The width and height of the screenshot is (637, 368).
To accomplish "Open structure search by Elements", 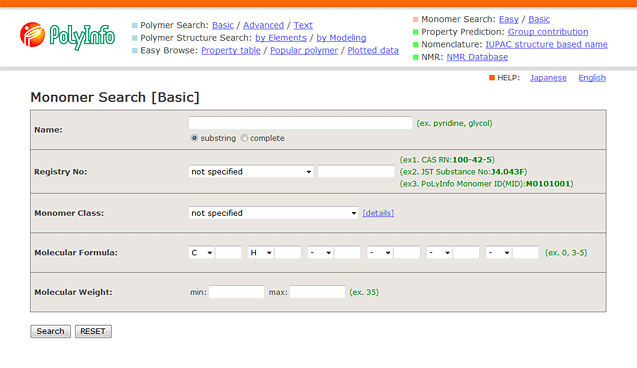I will 281,38.
